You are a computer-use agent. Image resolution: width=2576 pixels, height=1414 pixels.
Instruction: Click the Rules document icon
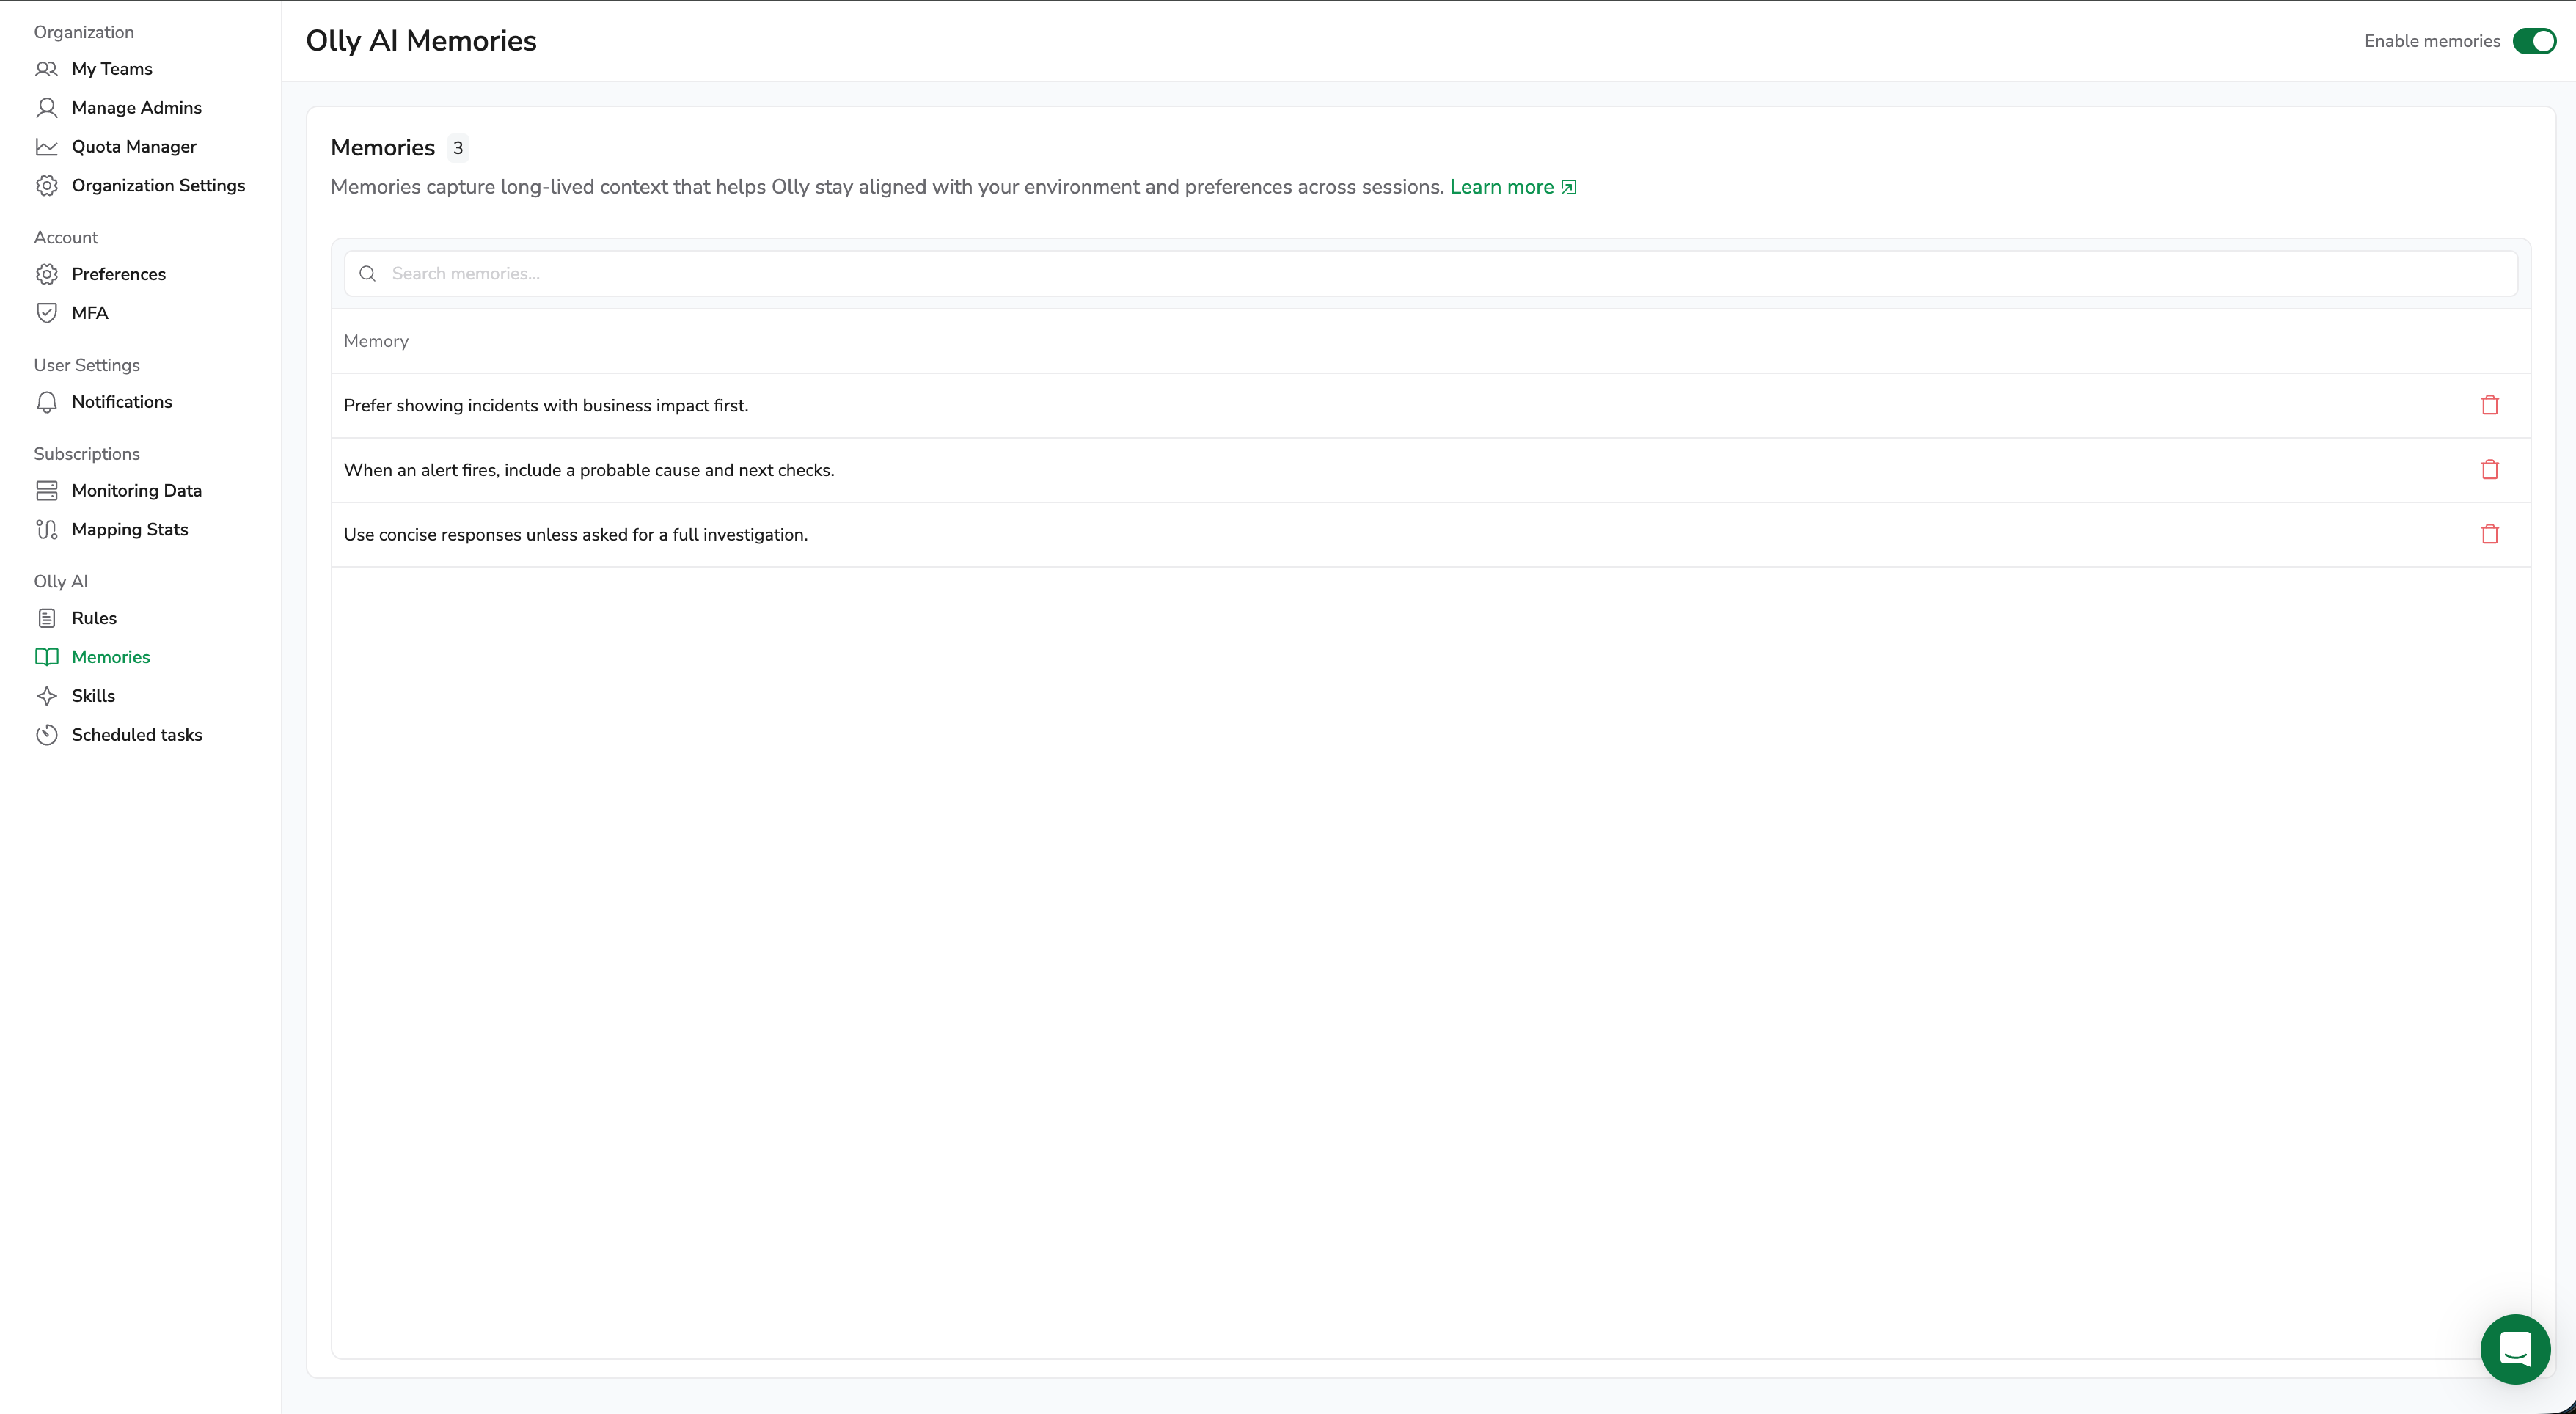point(47,618)
